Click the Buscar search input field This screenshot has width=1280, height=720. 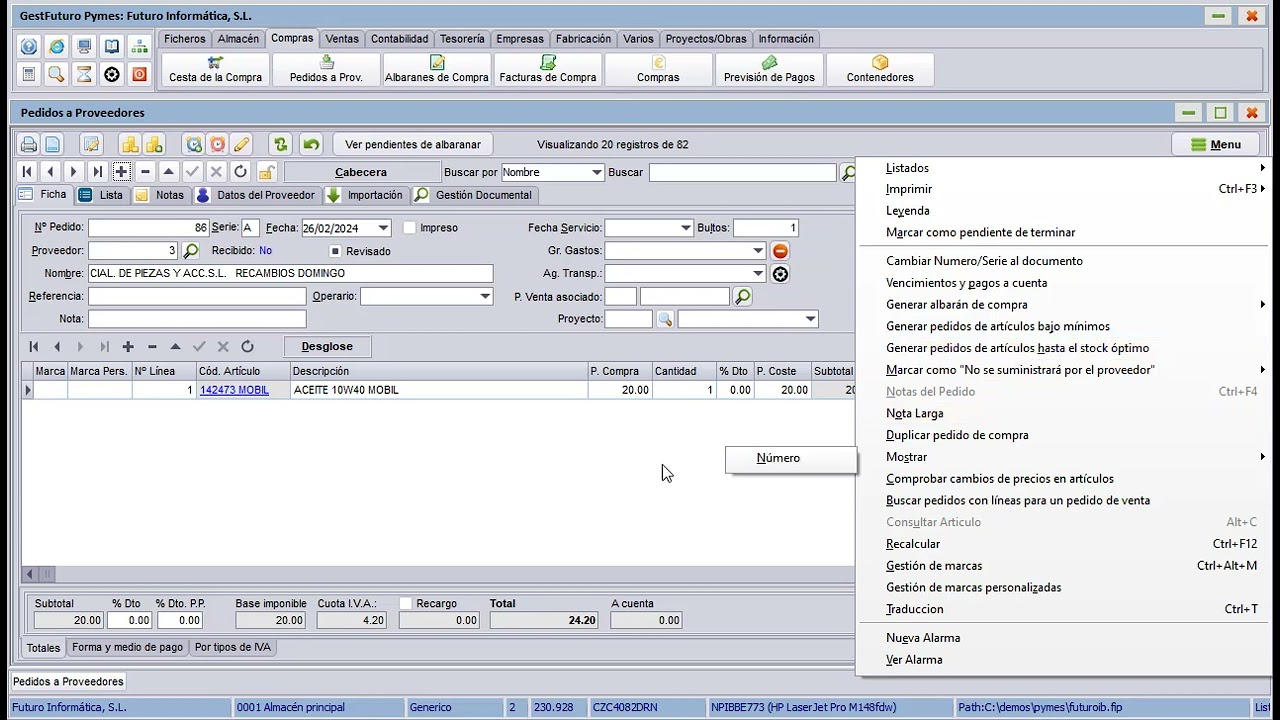[x=742, y=172]
